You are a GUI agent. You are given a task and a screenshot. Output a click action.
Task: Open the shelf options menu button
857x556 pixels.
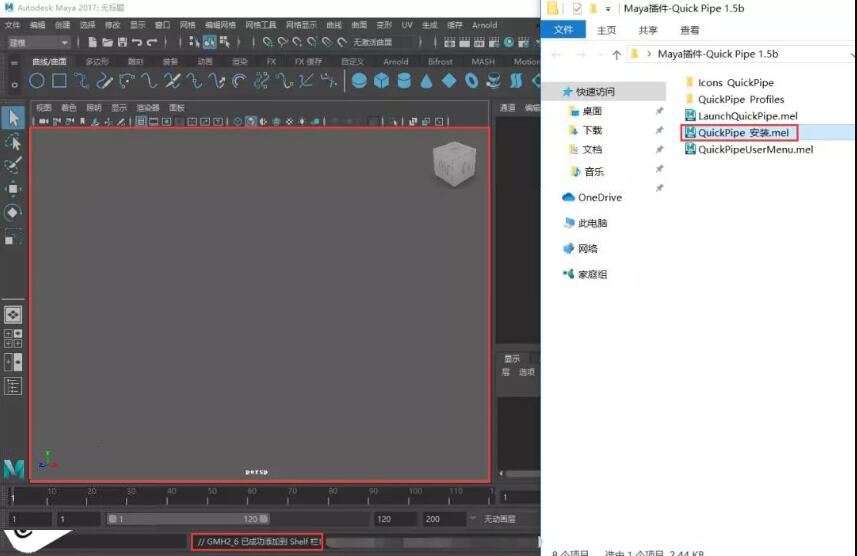14,85
